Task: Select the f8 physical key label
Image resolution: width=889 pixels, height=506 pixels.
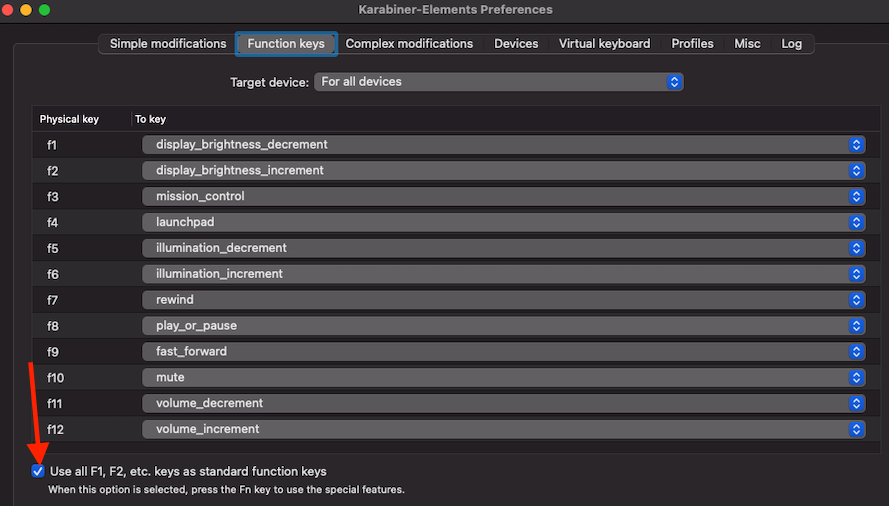Action: pos(52,326)
